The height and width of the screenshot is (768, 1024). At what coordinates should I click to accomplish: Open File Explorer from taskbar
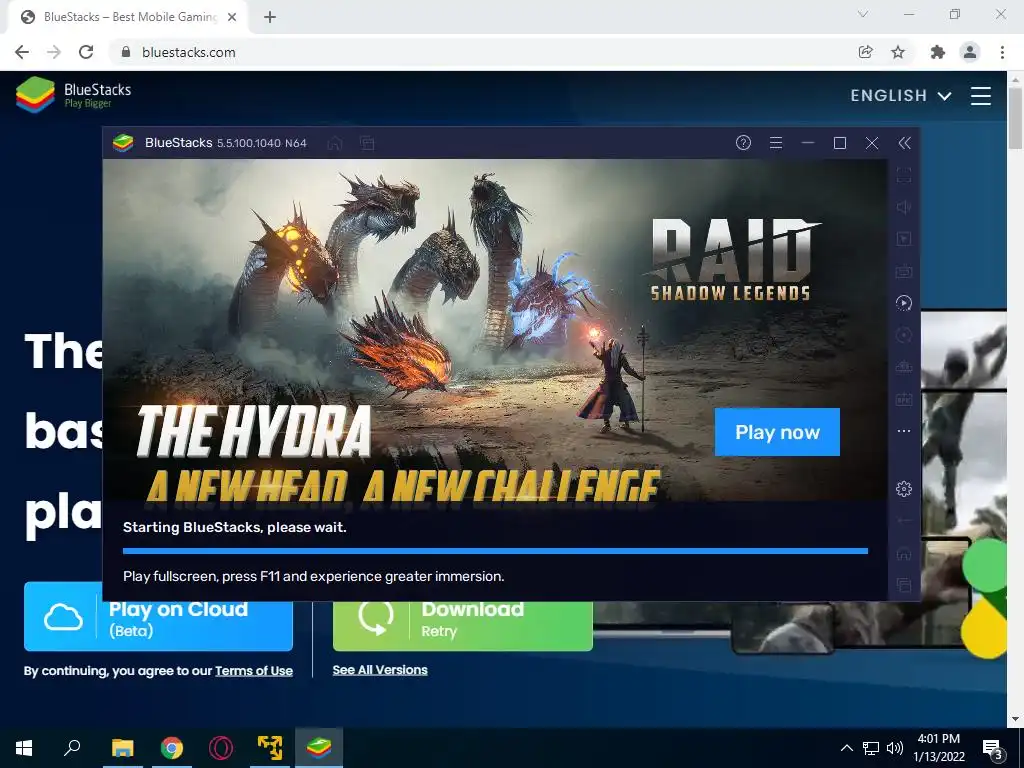122,748
